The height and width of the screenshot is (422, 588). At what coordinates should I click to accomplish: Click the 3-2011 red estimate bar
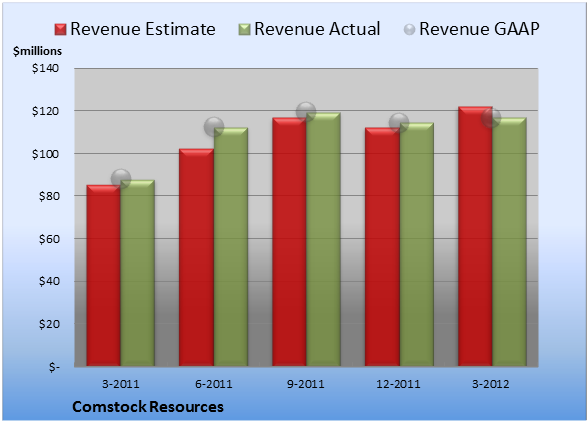point(104,276)
